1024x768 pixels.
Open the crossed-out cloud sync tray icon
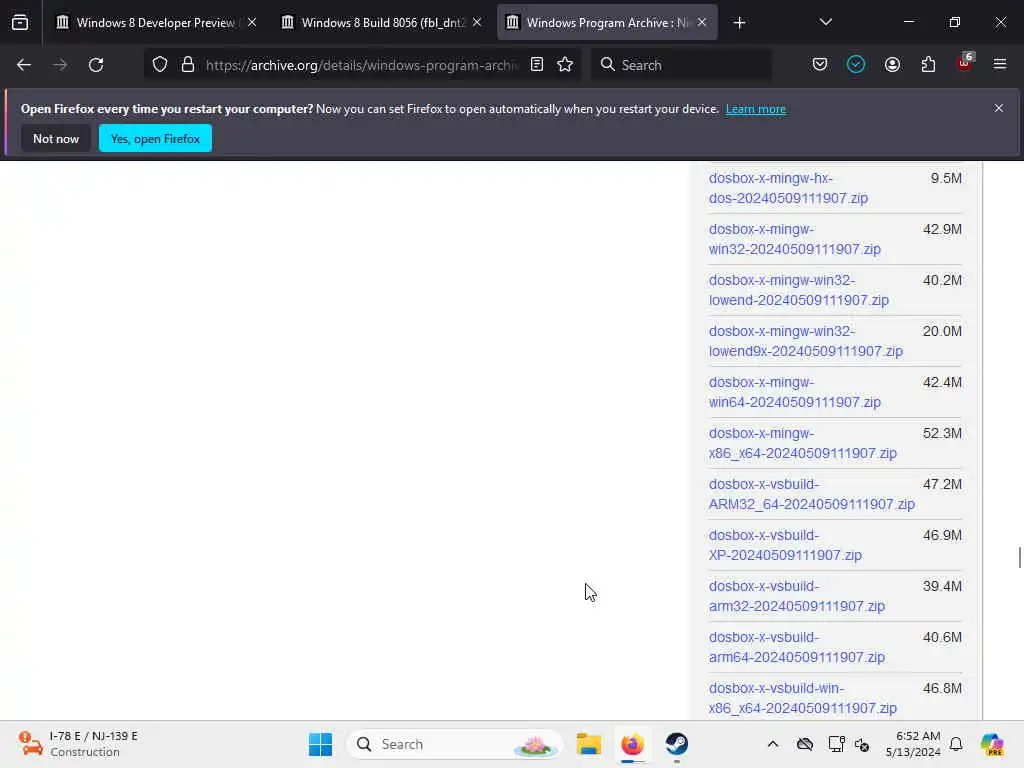[805, 744]
